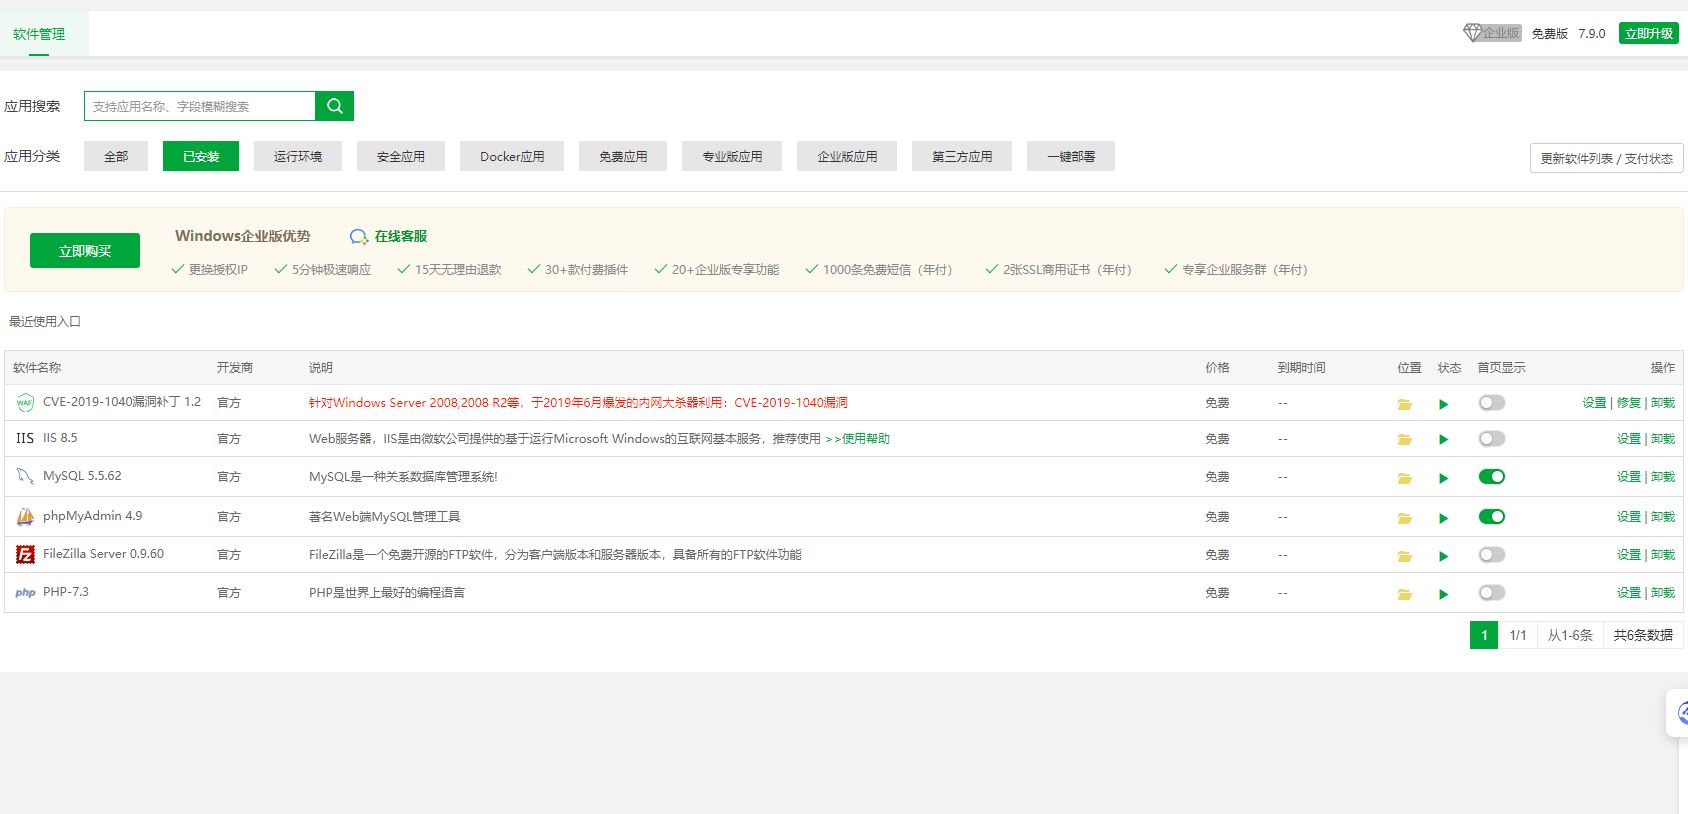Open folder location for phpMyAdmin 4.9
Viewport: 1688px width, 814px height.
tap(1404, 518)
